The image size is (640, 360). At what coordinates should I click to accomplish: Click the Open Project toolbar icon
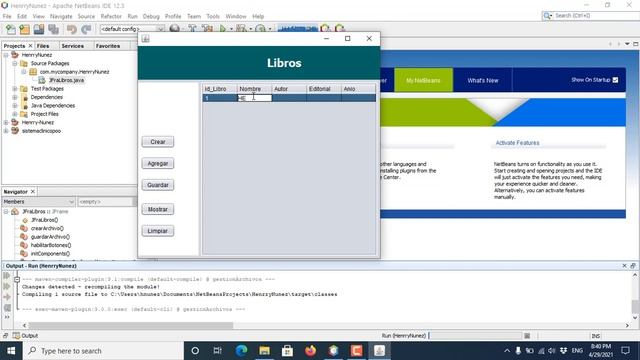tap(39, 29)
